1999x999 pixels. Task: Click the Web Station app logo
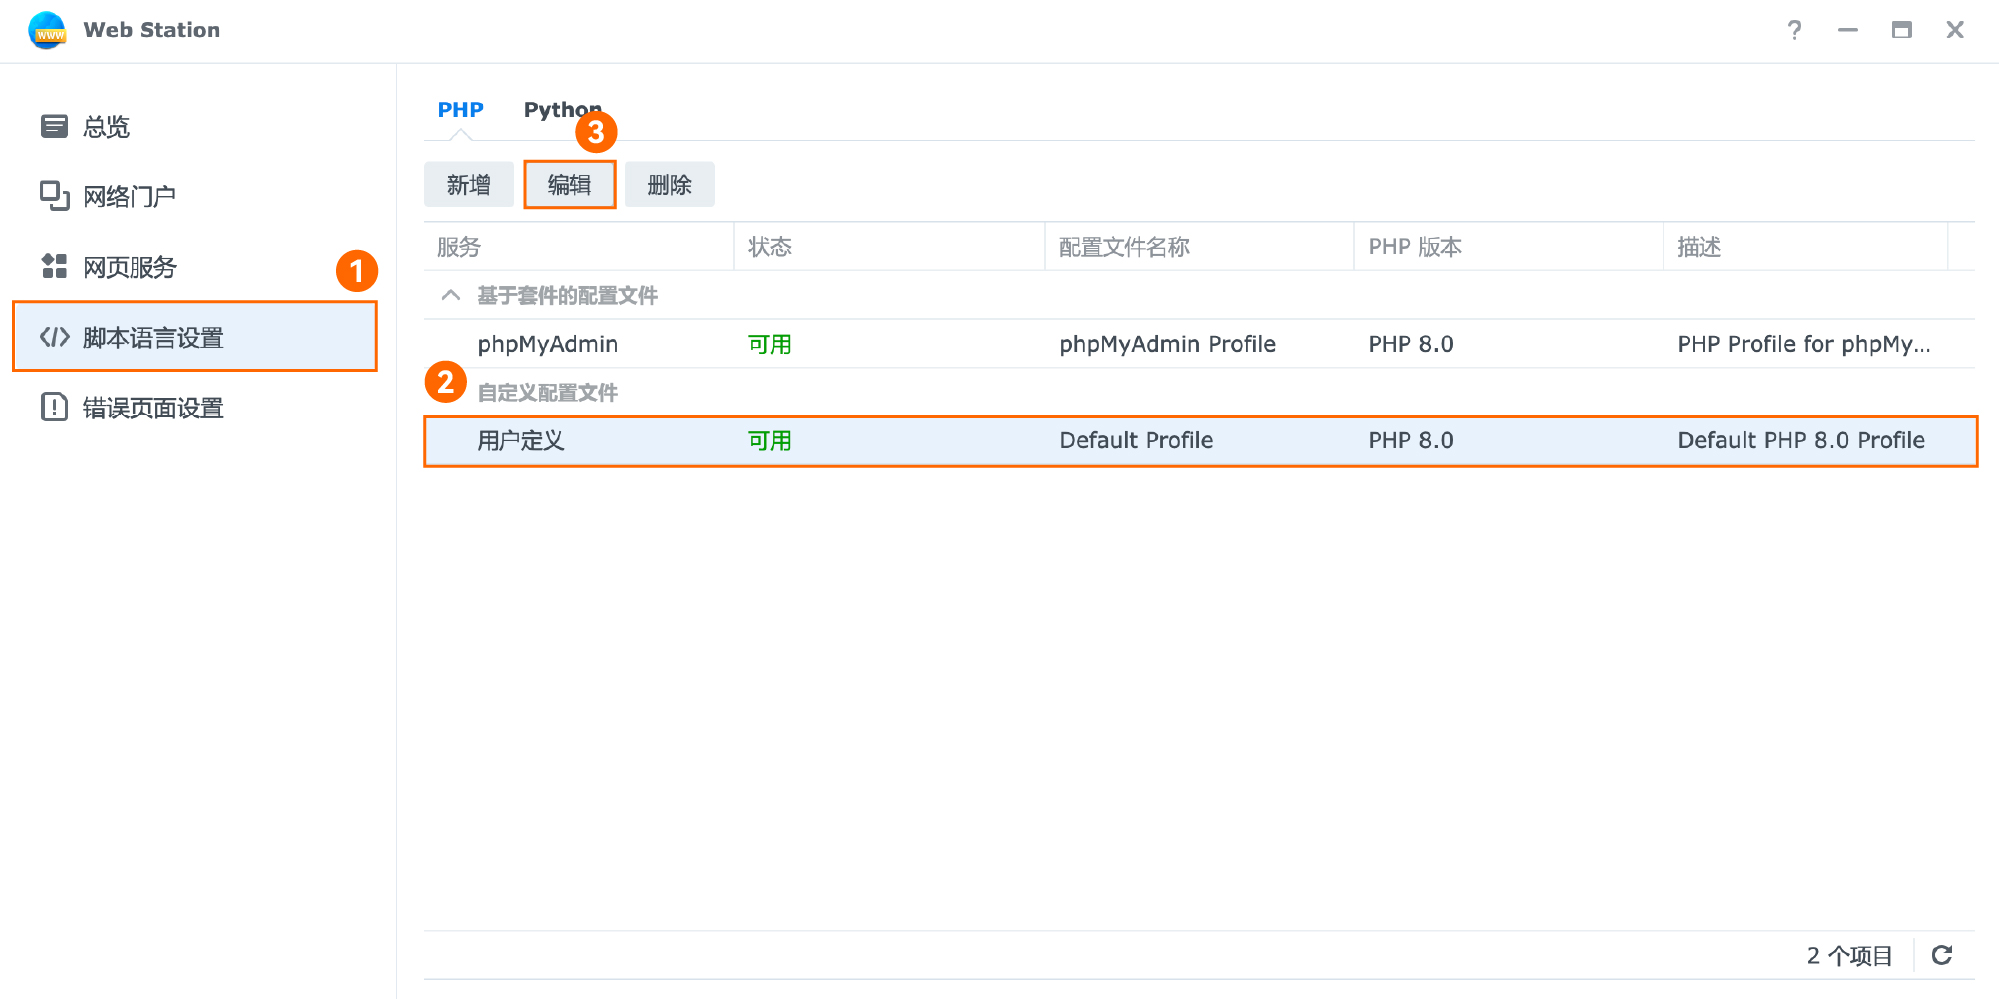[47, 30]
